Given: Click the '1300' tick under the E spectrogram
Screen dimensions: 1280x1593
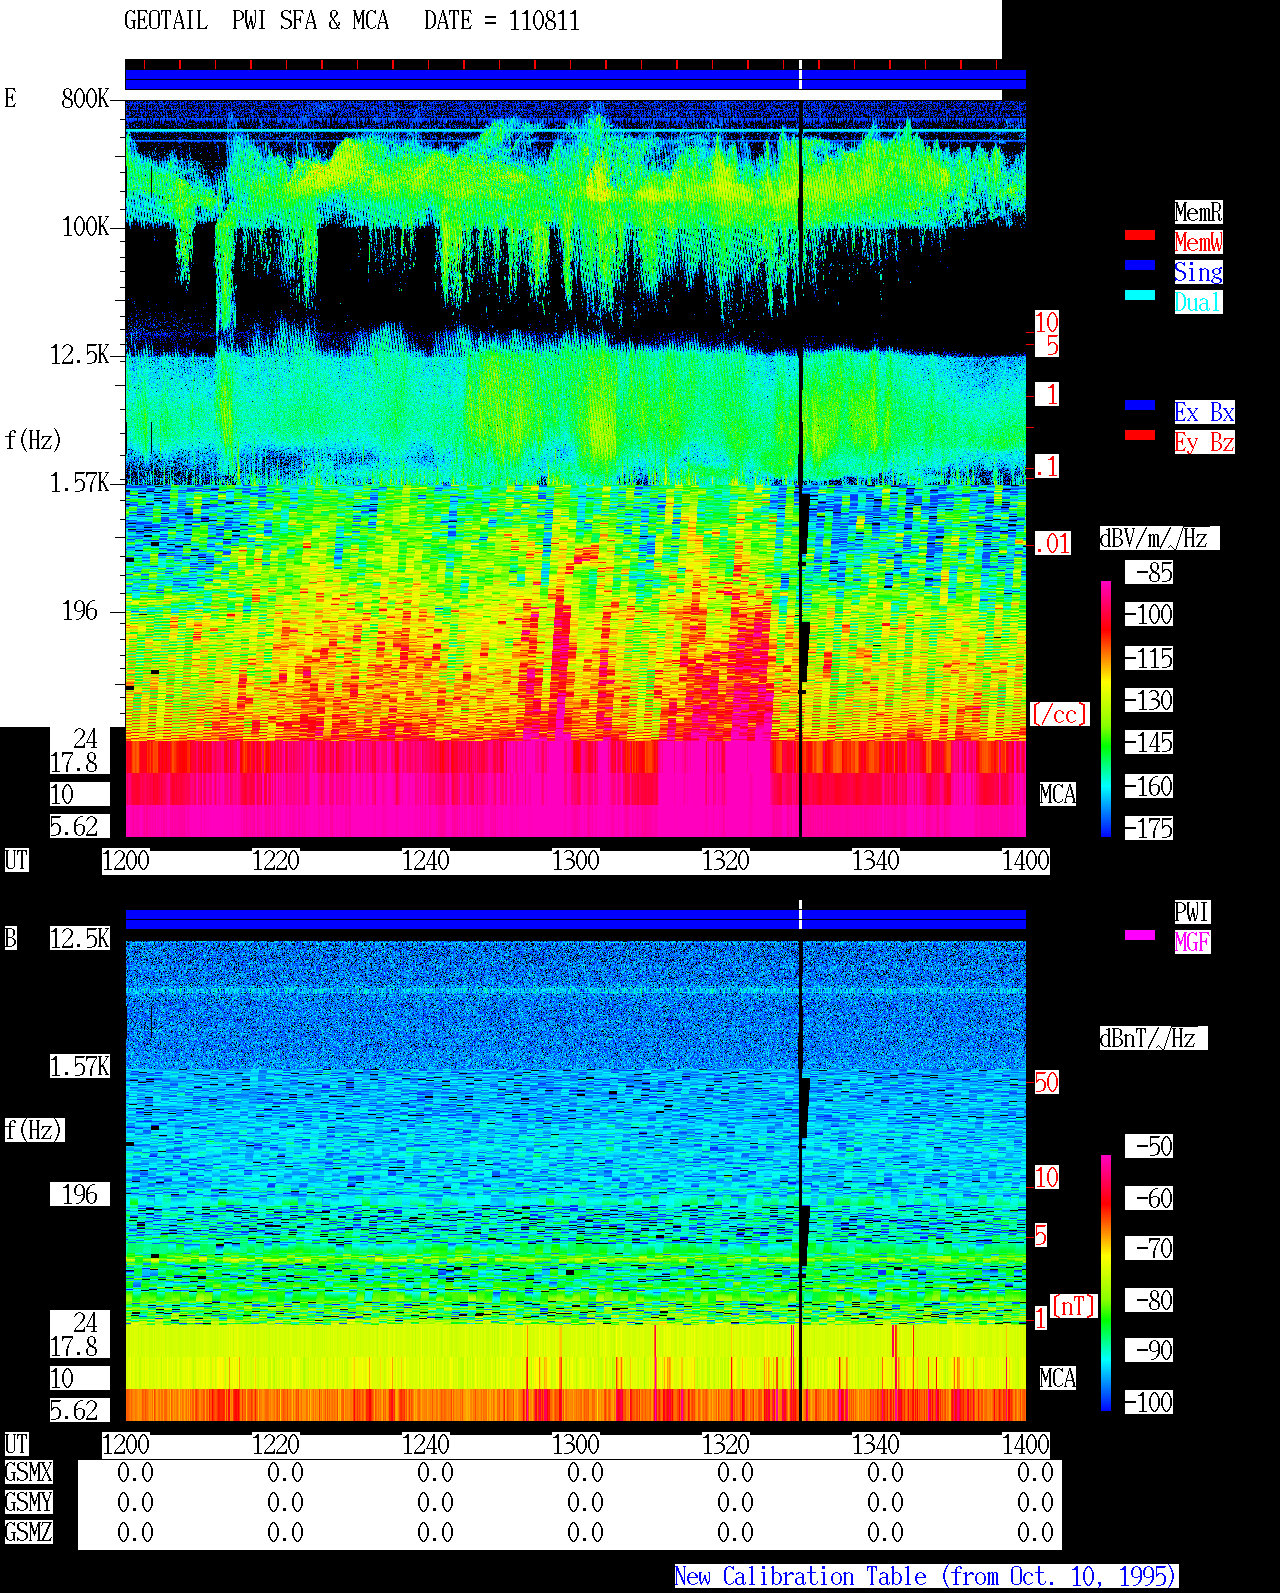Looking at the screenshot, I should [576, 860].
